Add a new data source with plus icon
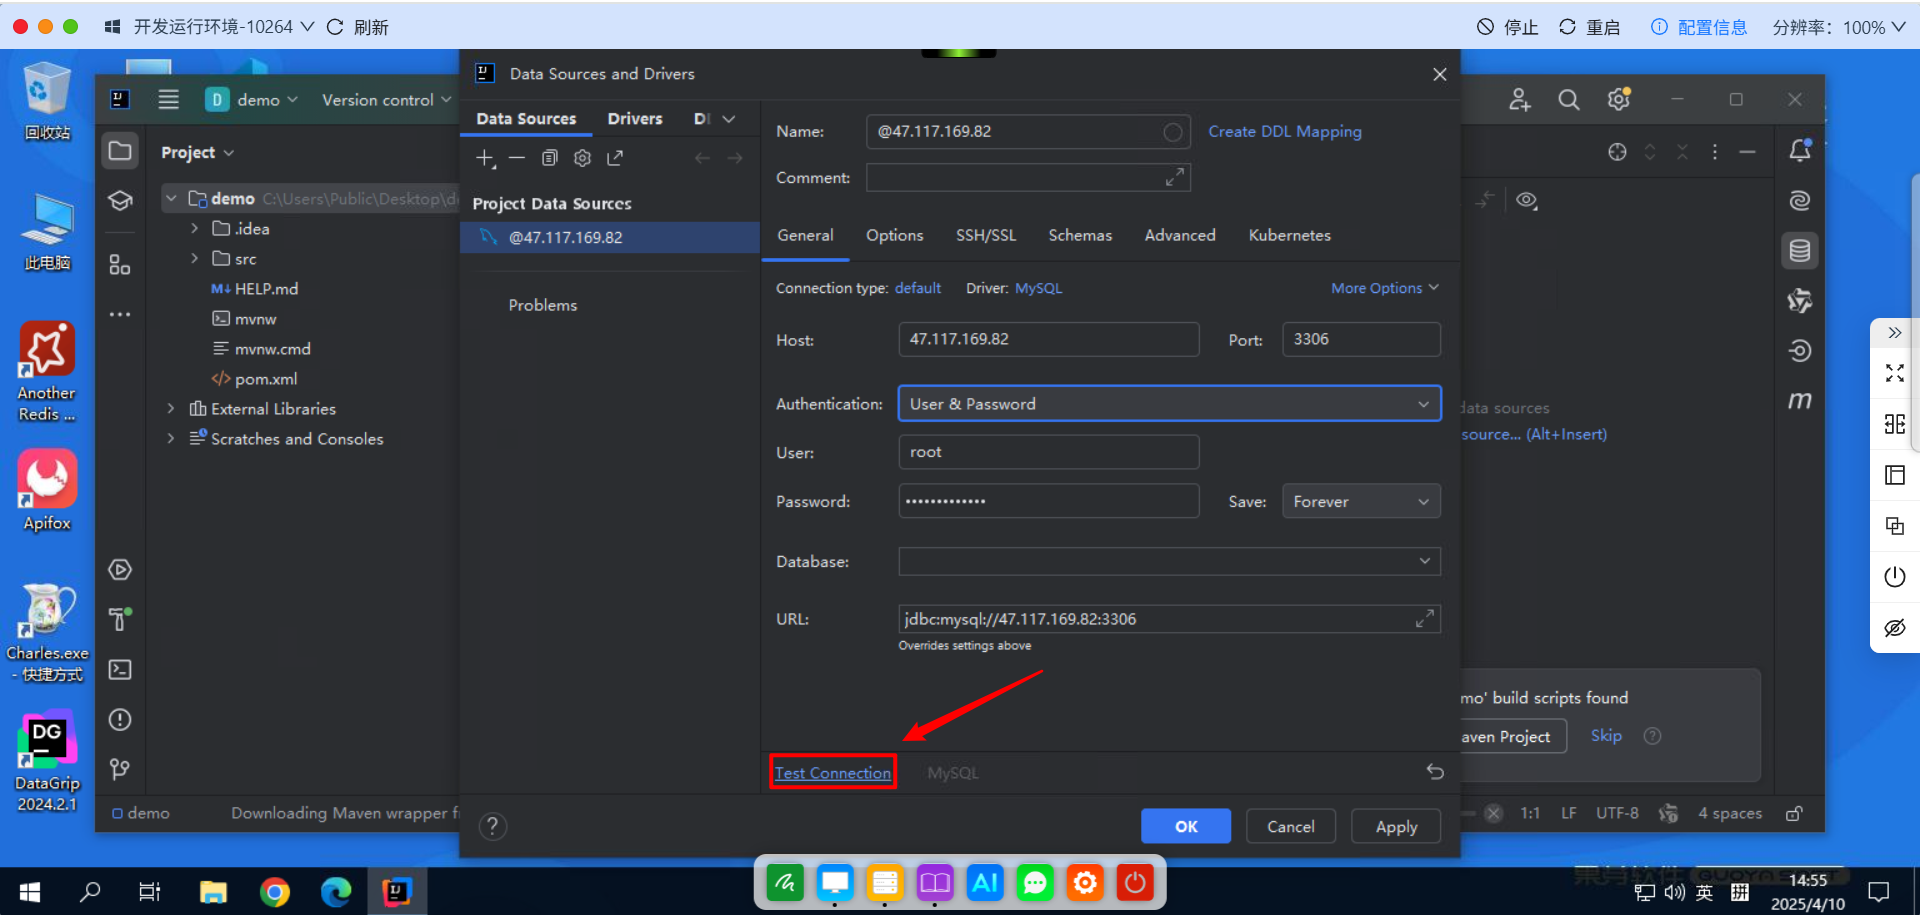 coord(485,158)
